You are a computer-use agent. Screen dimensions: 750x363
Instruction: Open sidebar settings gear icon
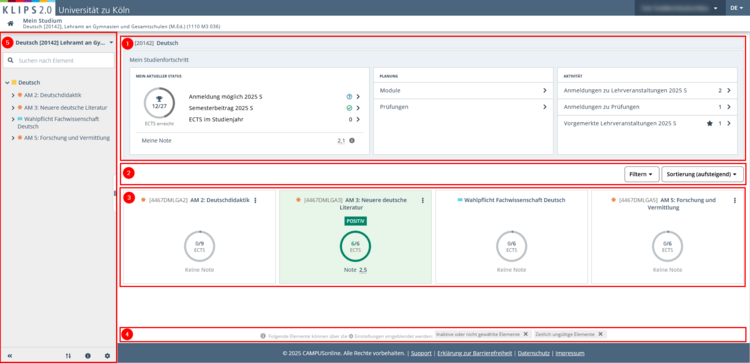tap(107, 356)
